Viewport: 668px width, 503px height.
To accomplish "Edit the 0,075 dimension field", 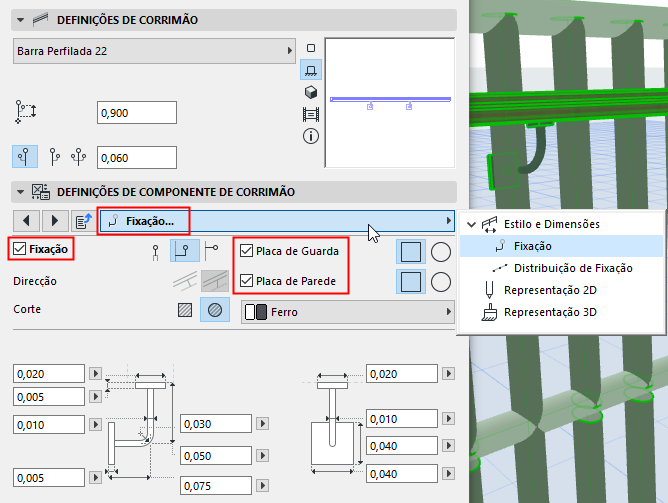I will [x=216, y=486].
